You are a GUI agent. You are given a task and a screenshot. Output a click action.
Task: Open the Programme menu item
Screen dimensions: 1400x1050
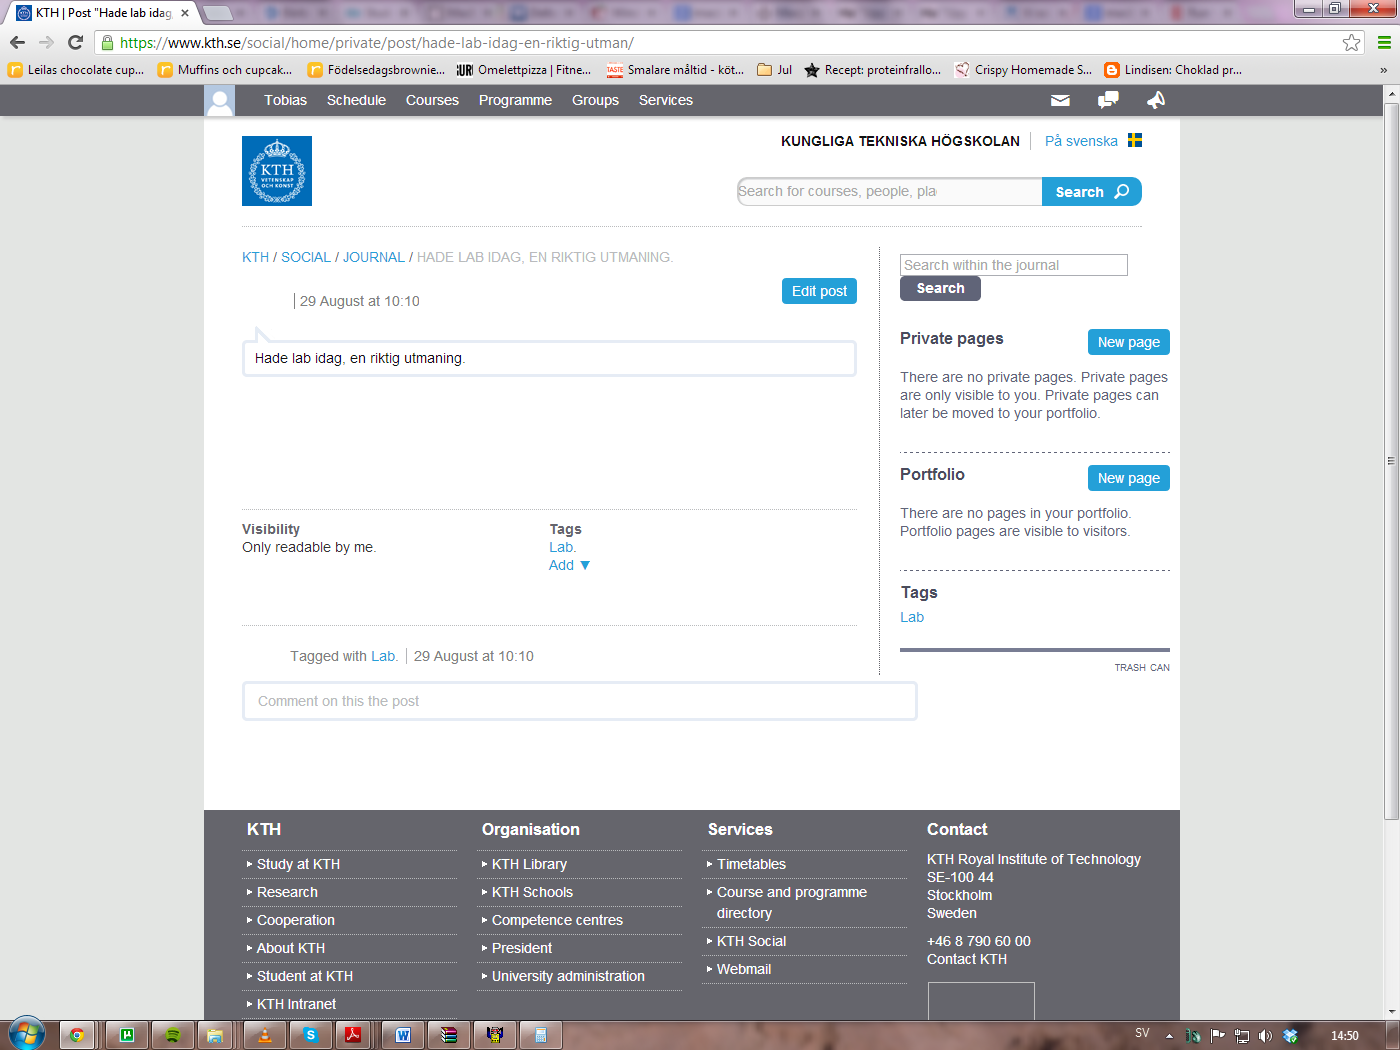coord(515,100)
